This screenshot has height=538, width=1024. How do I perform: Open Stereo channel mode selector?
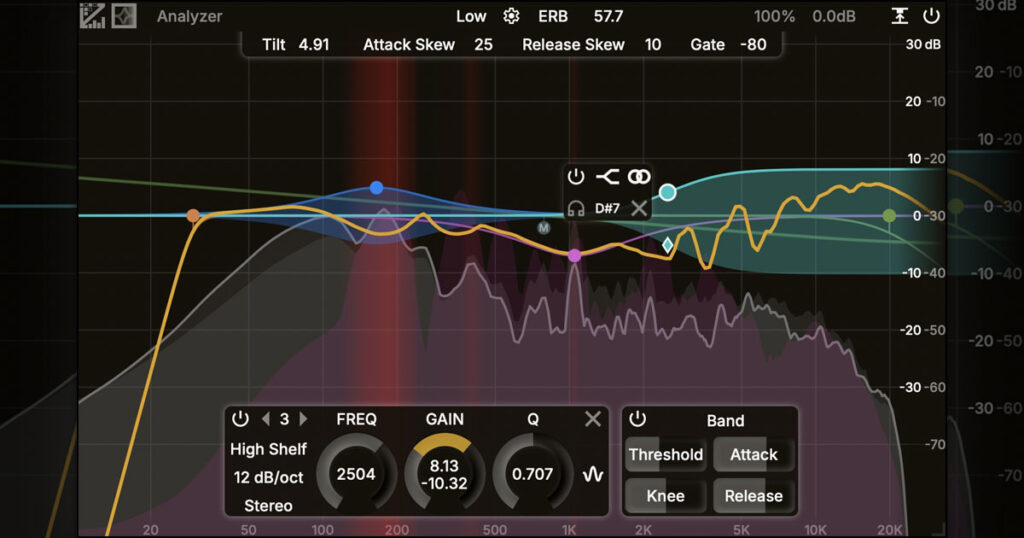tap(268, 506)
